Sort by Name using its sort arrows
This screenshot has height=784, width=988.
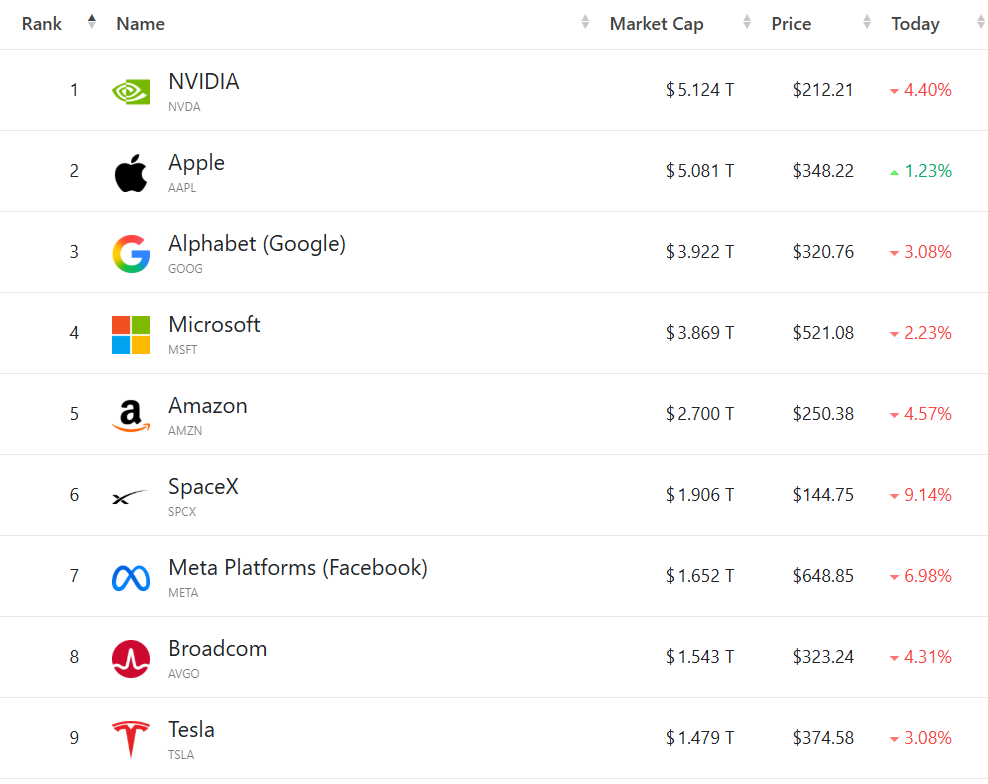click(585, 22)
